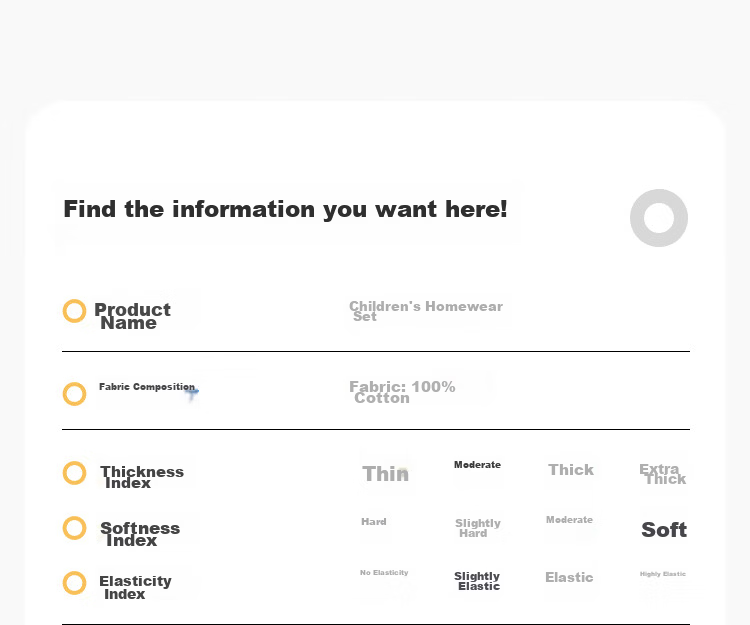
Task: Click the 'Thickness Index' label
Action: pyautogui.click(x=142, y=477)
